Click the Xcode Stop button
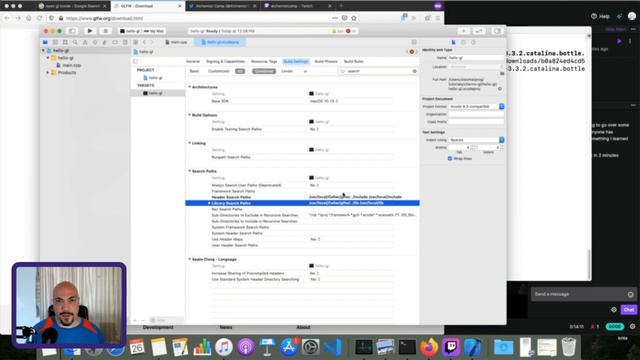 105,31
